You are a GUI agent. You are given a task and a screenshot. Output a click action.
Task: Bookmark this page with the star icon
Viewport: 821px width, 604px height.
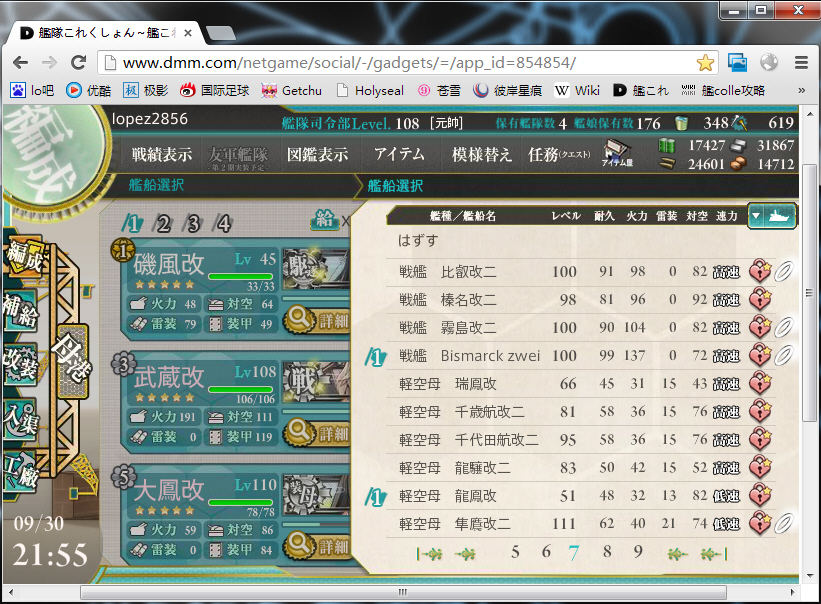[705, 63]
